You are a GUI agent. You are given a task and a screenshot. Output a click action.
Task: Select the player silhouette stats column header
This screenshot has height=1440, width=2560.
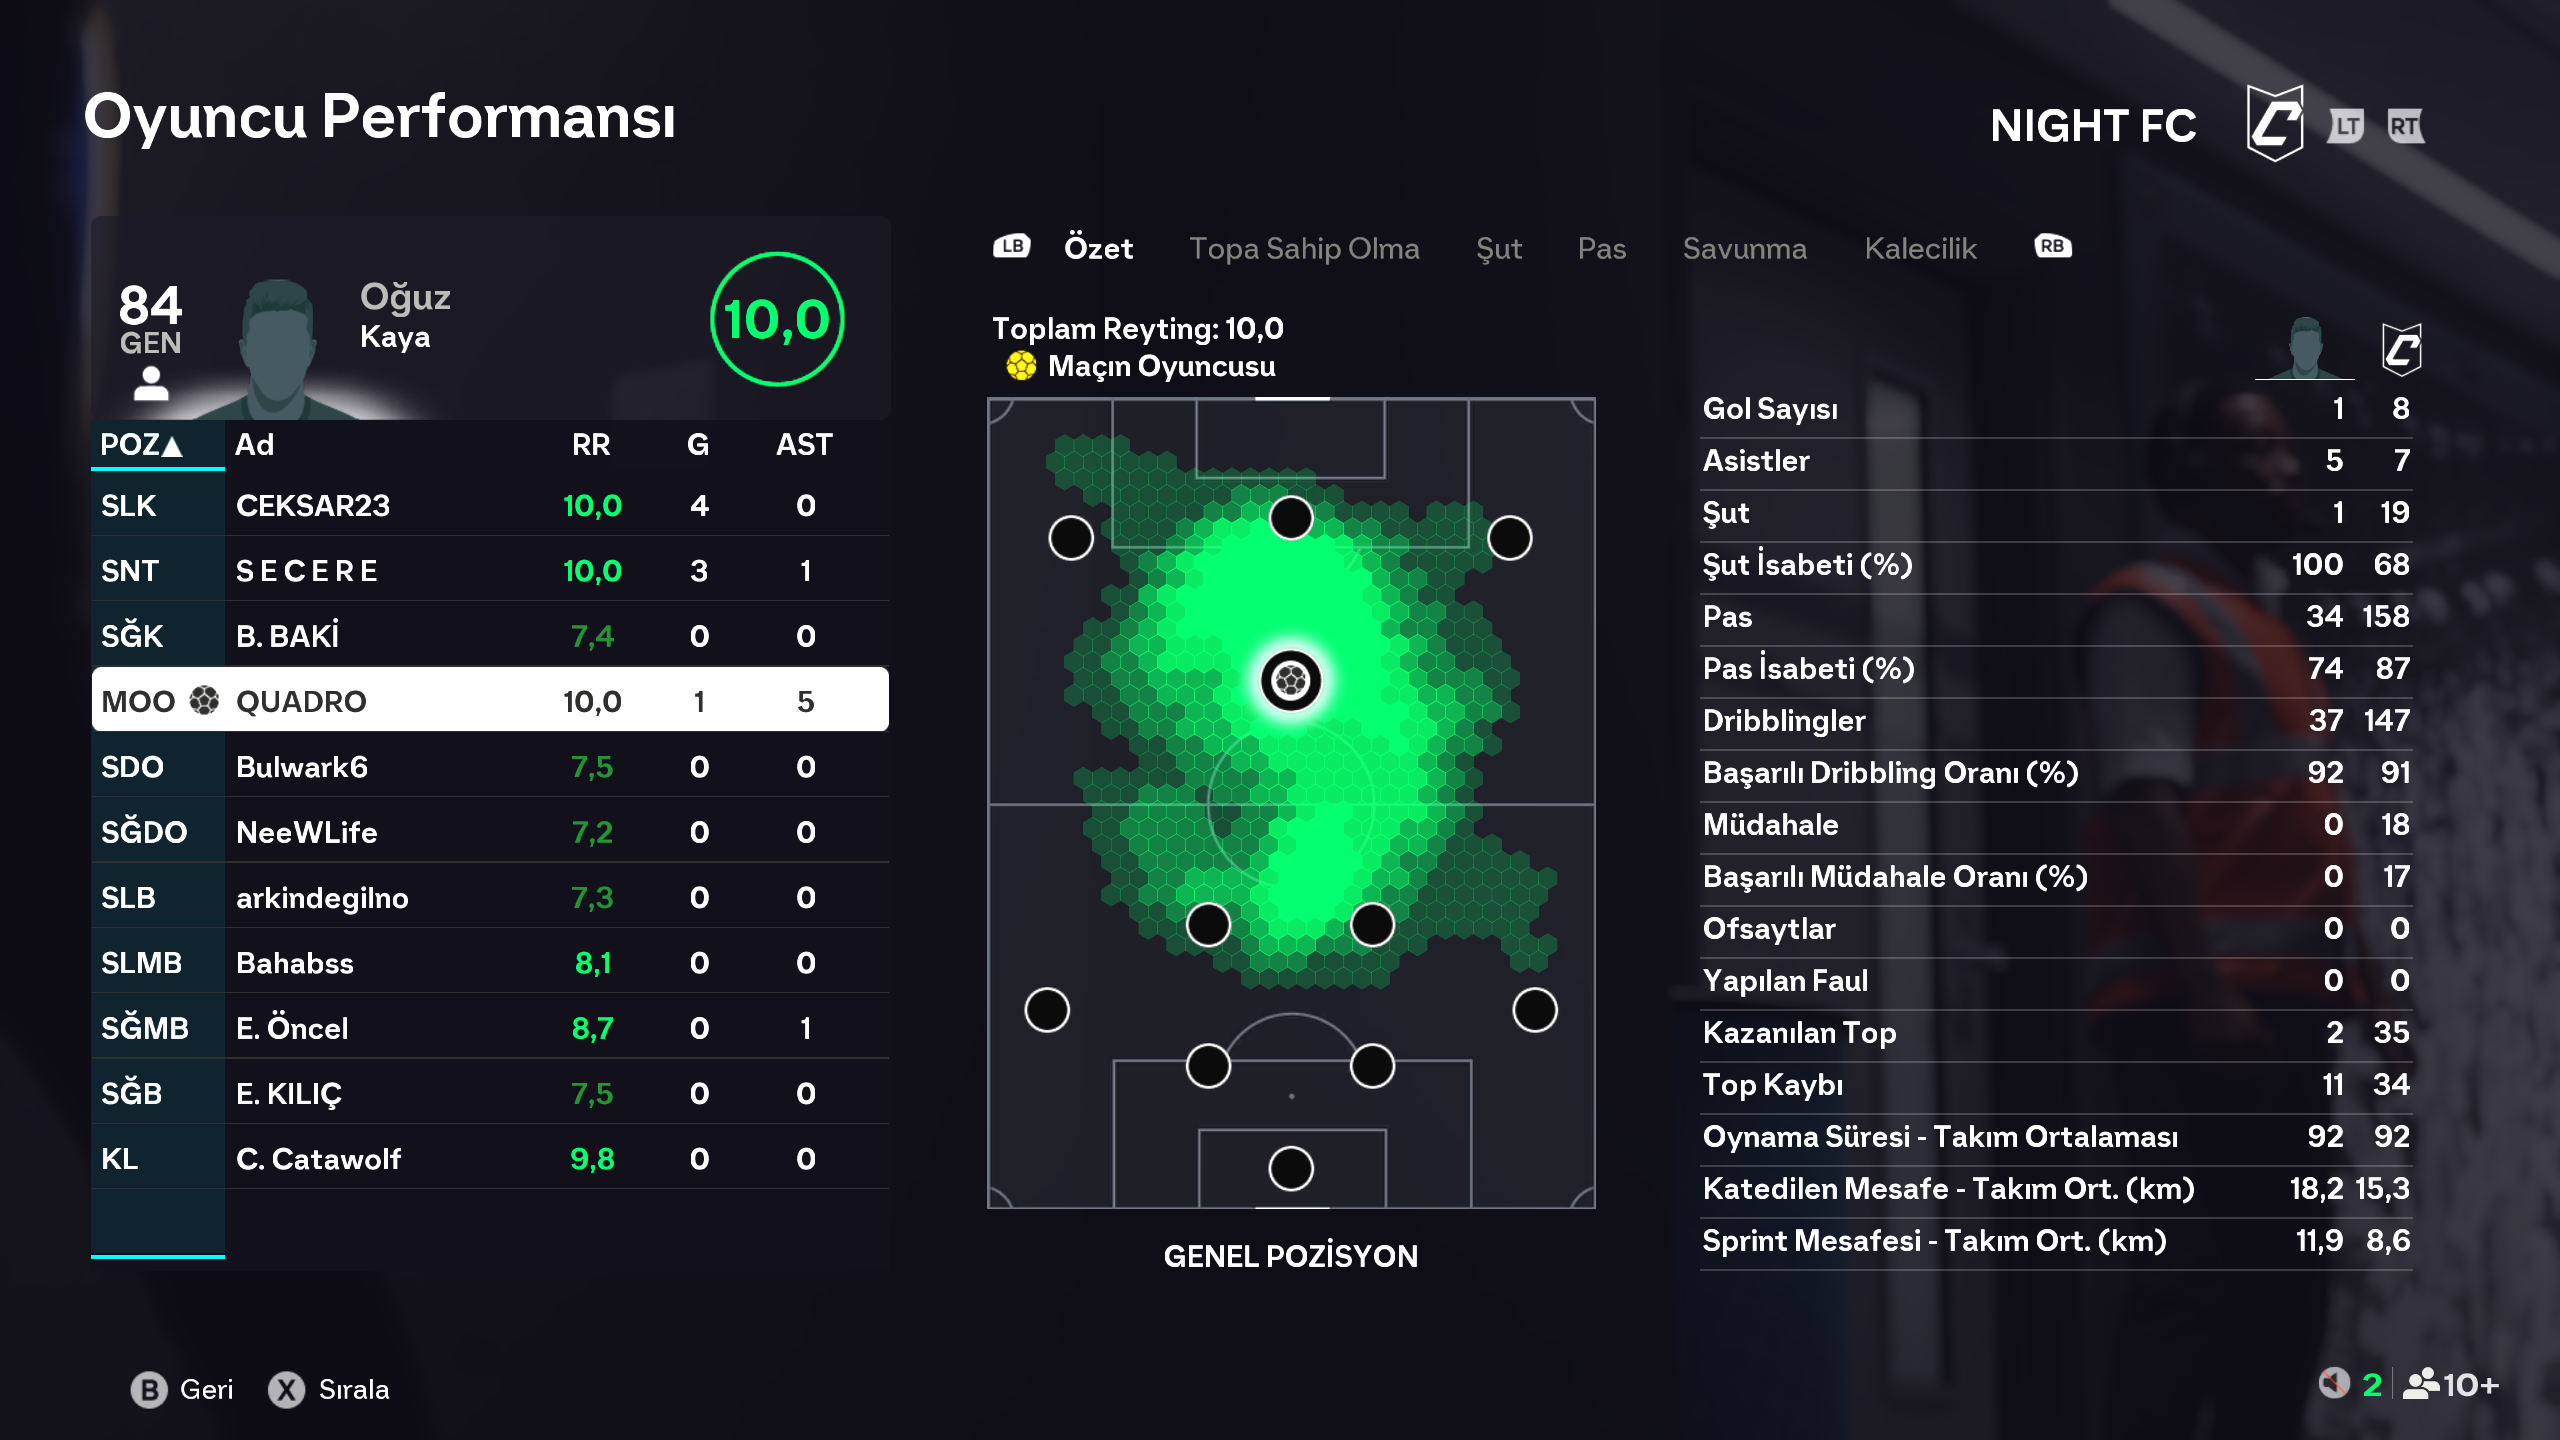2305,349
